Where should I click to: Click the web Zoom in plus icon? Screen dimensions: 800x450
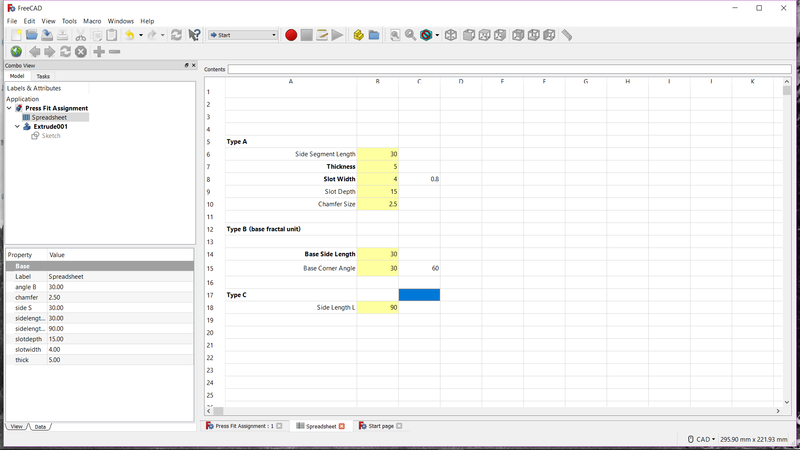[99, 52]
